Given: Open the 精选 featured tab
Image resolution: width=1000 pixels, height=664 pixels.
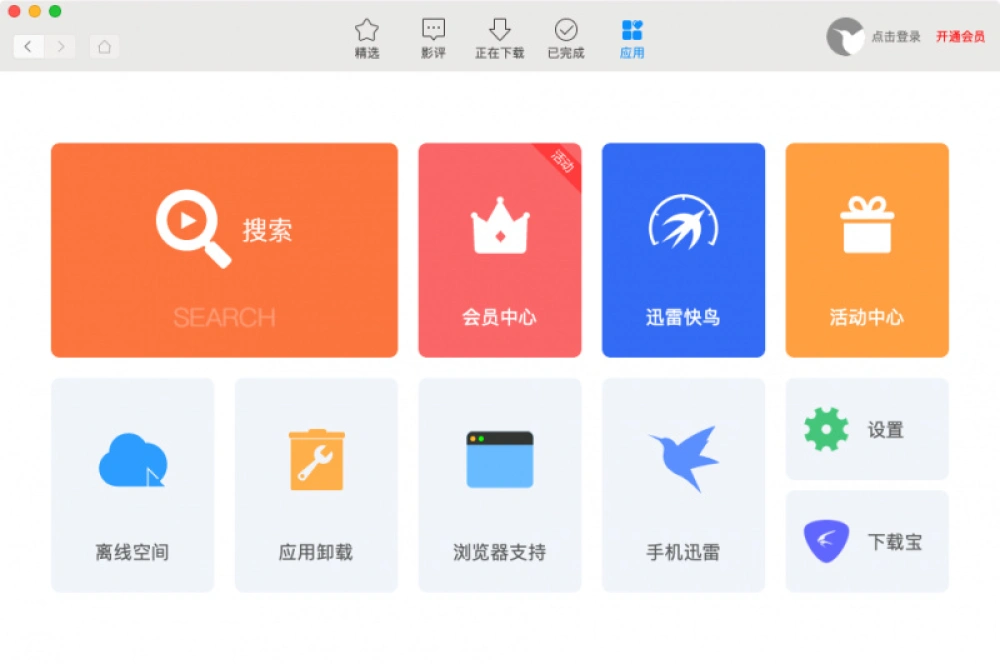Looking at the screenshot, I should pyautogui.click(x=367, y=38).
